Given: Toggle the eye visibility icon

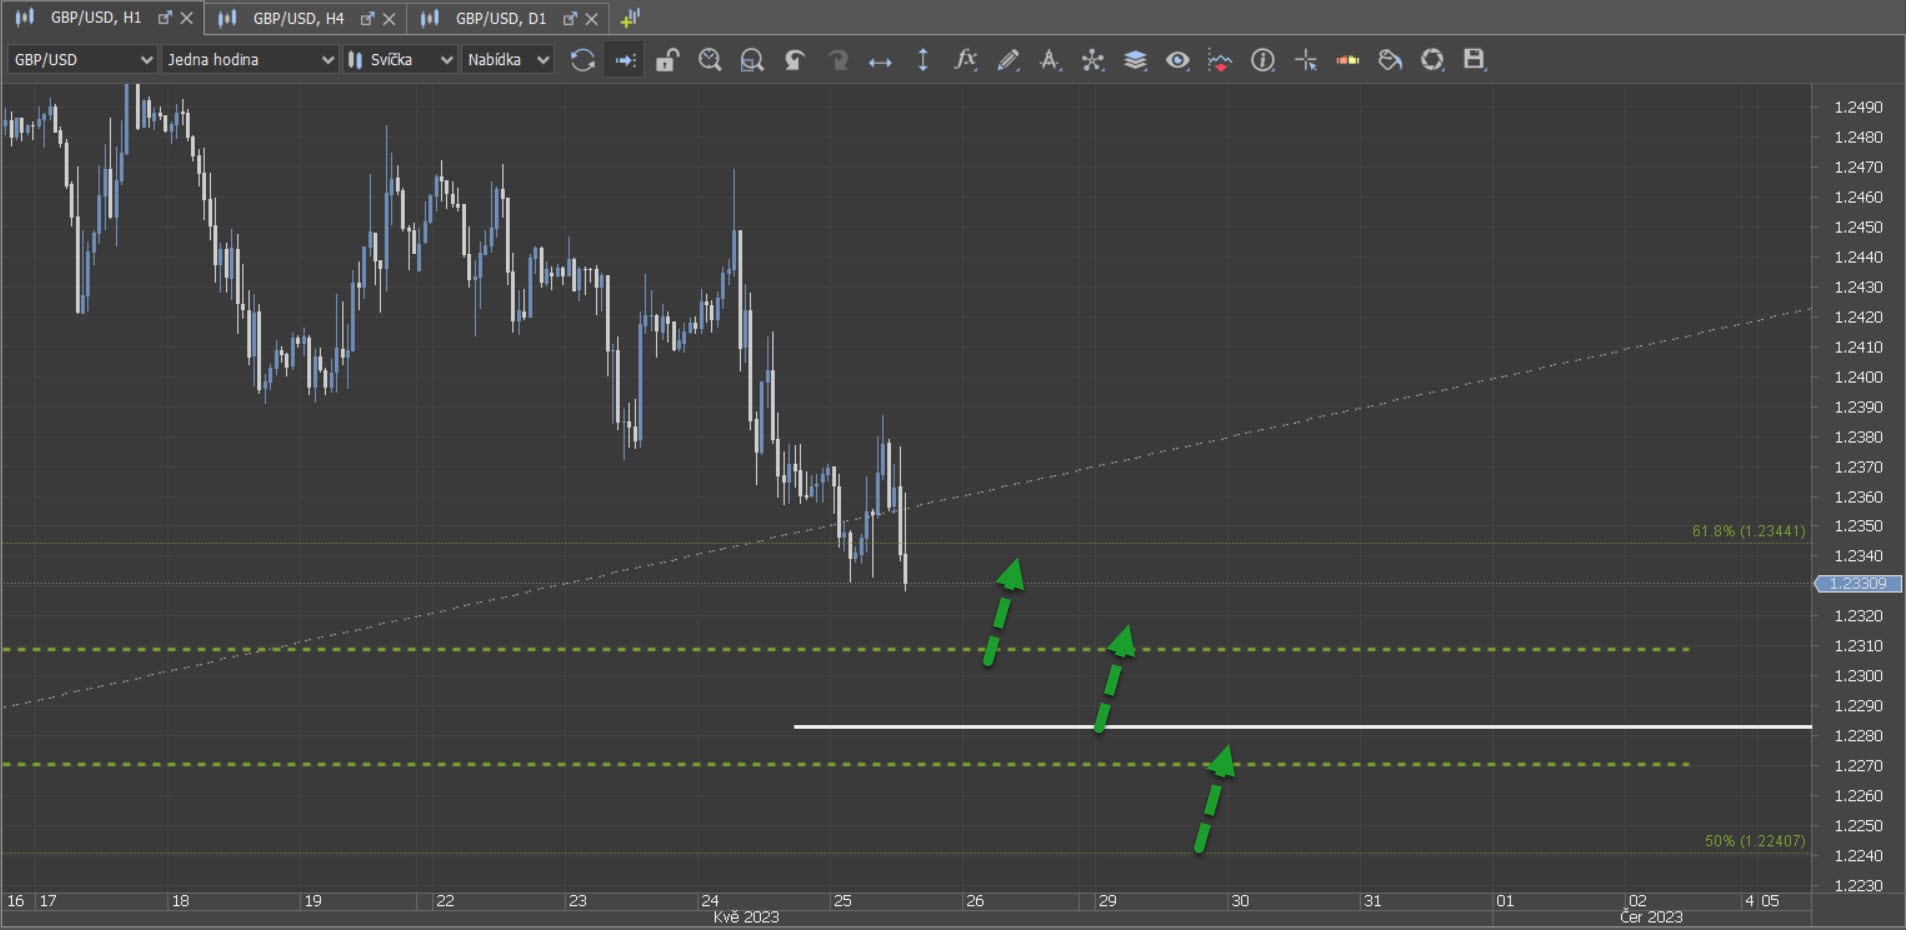Looking at the screenshot, I should coord(1178,60).
